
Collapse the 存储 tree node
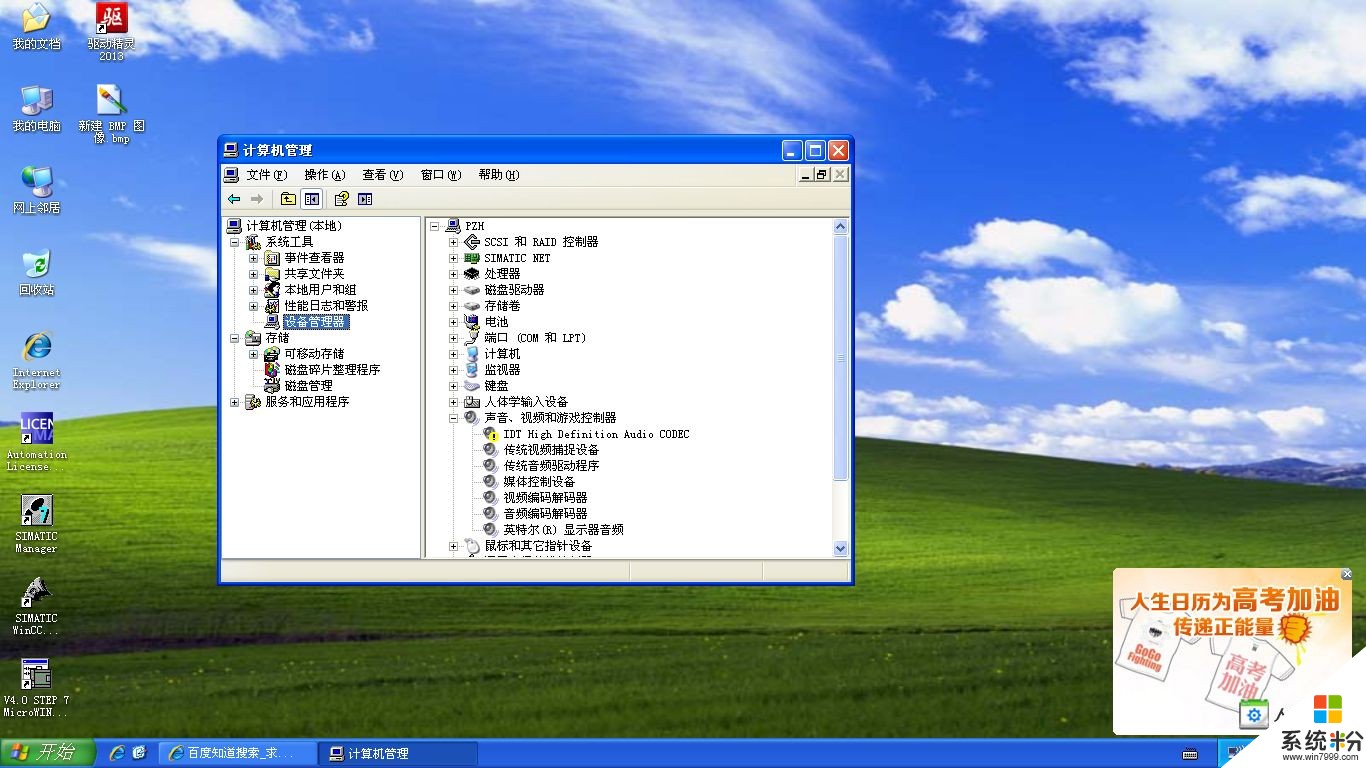[235, 338]
